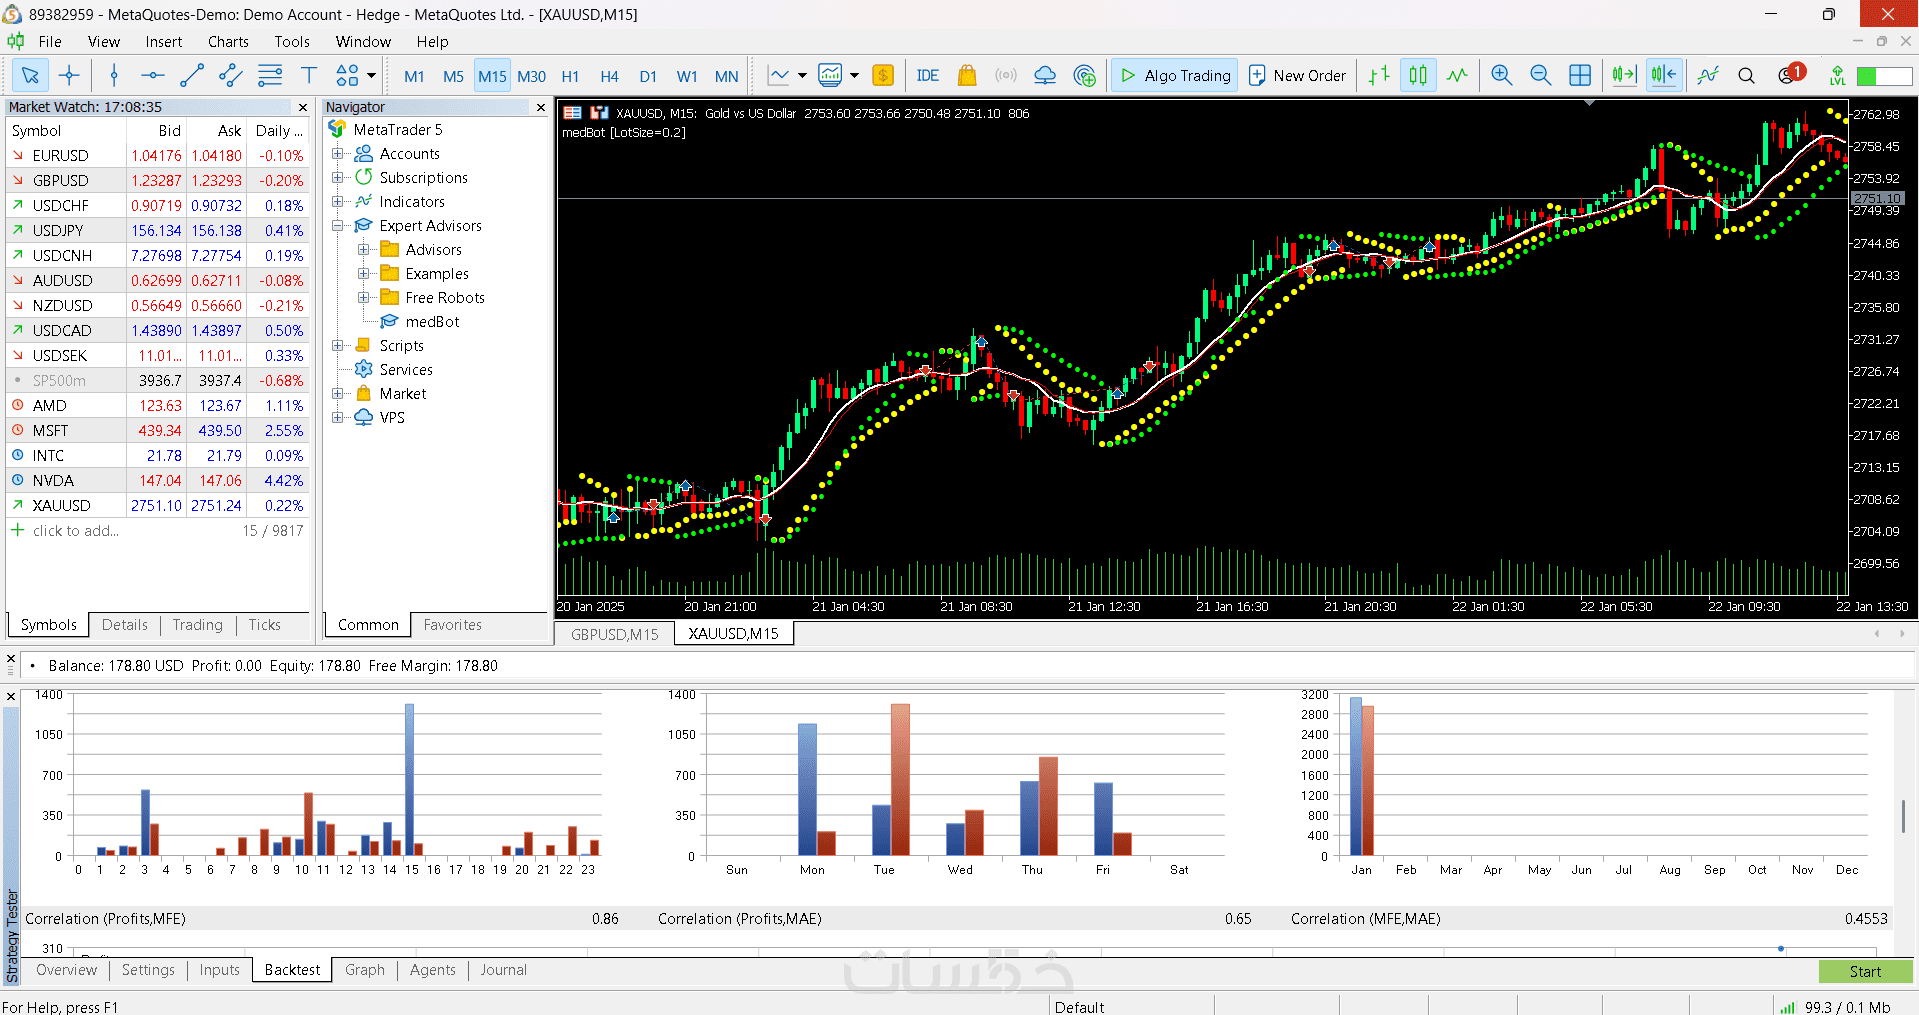This screenshot has width=1919, height=1015.
Task: Click the radar icon with green plus
Action: pos(1084,75)
